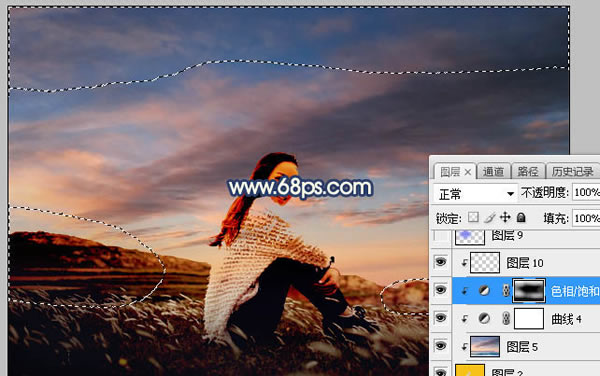
Task: Click the lock position move icon
Action: pyautogui.click(x=505, y=218)
